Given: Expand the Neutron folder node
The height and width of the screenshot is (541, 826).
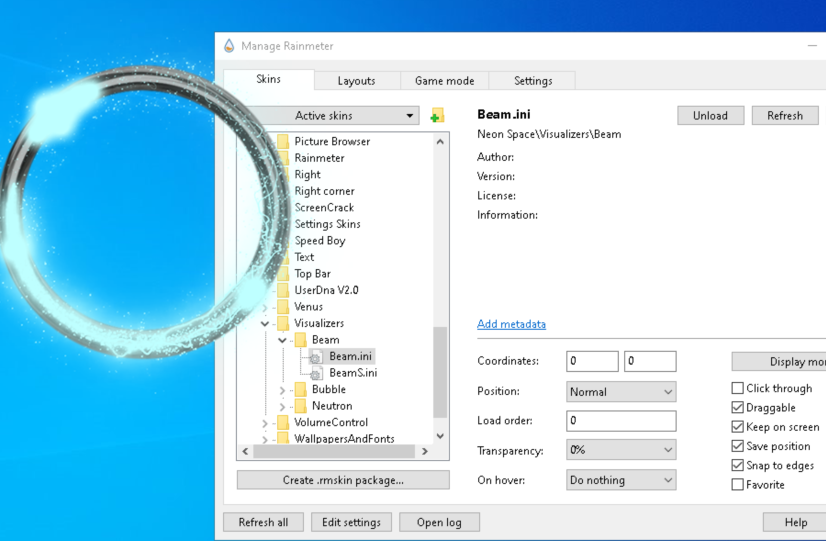Looking at the screenshot, I should coord(282,406).
